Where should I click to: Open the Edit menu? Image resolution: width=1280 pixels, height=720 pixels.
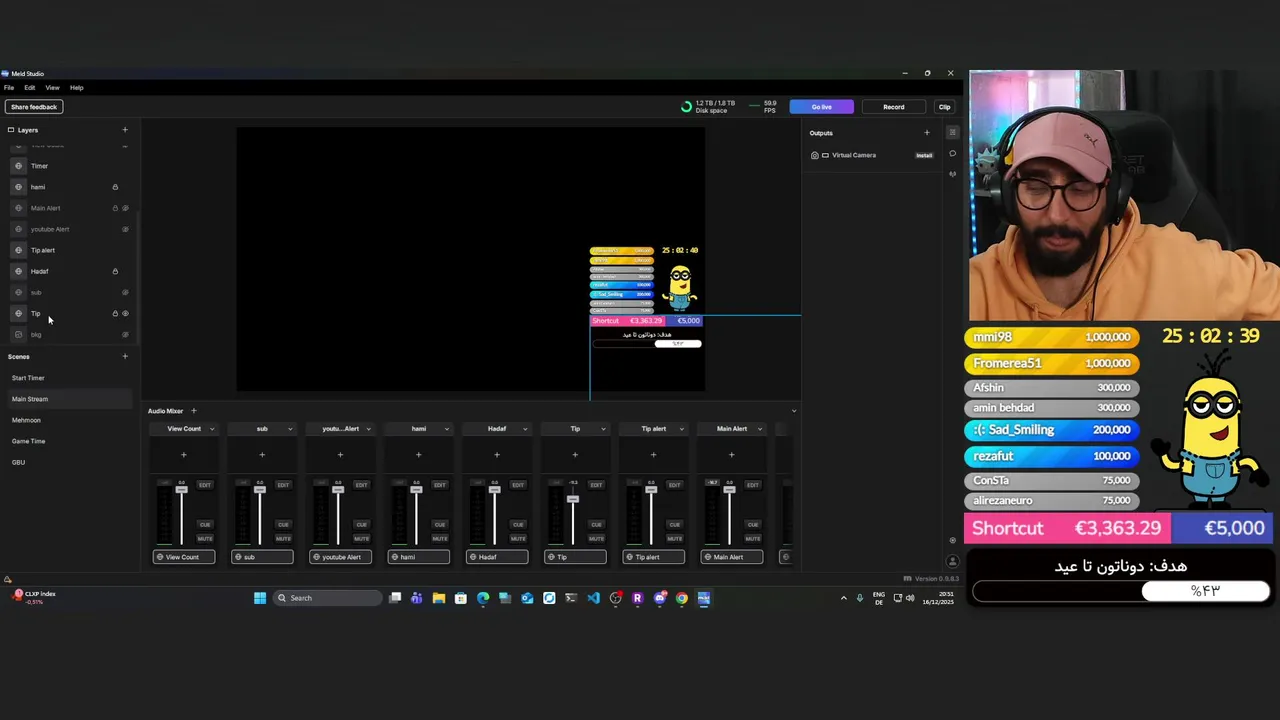30,88
